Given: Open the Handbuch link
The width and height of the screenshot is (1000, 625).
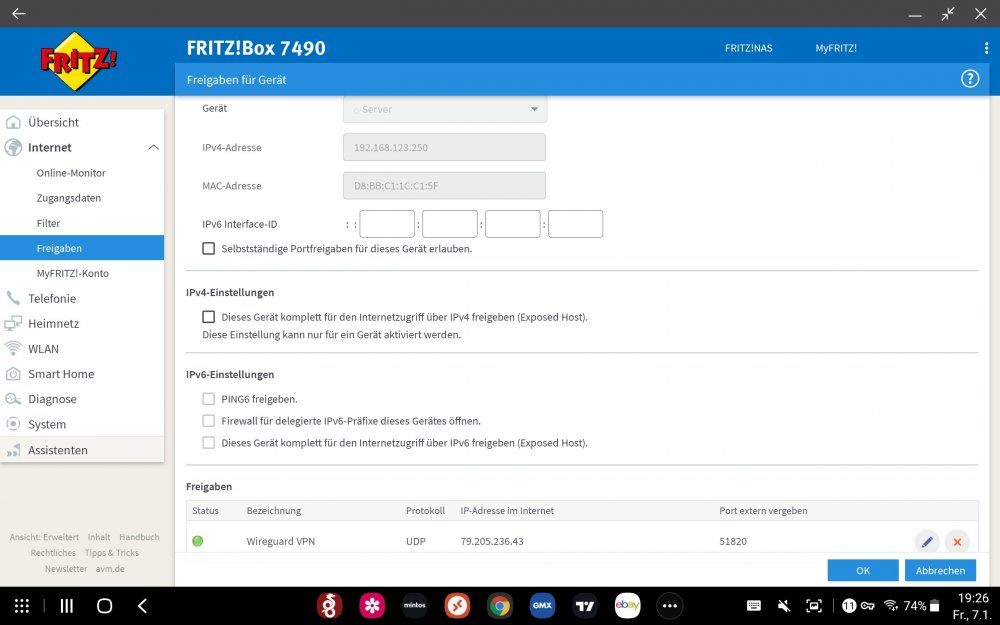Looking at the screenshot, I should pyautogui.click(x=139, y=537).
